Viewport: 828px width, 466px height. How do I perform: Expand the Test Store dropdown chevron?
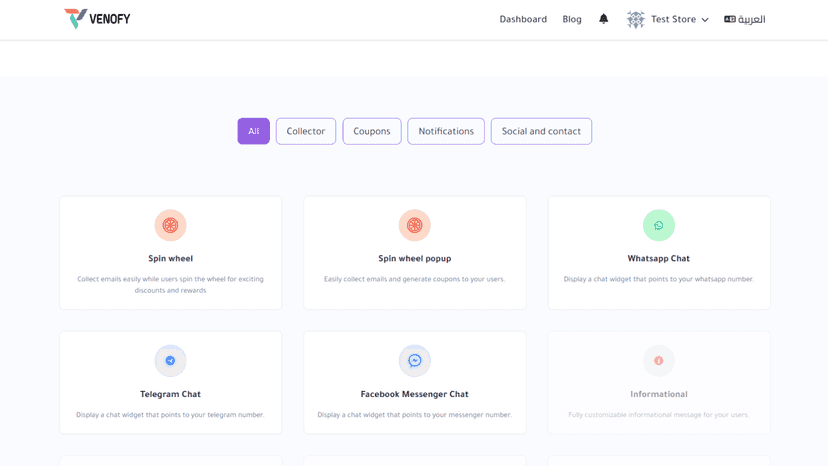coord(705,20)
